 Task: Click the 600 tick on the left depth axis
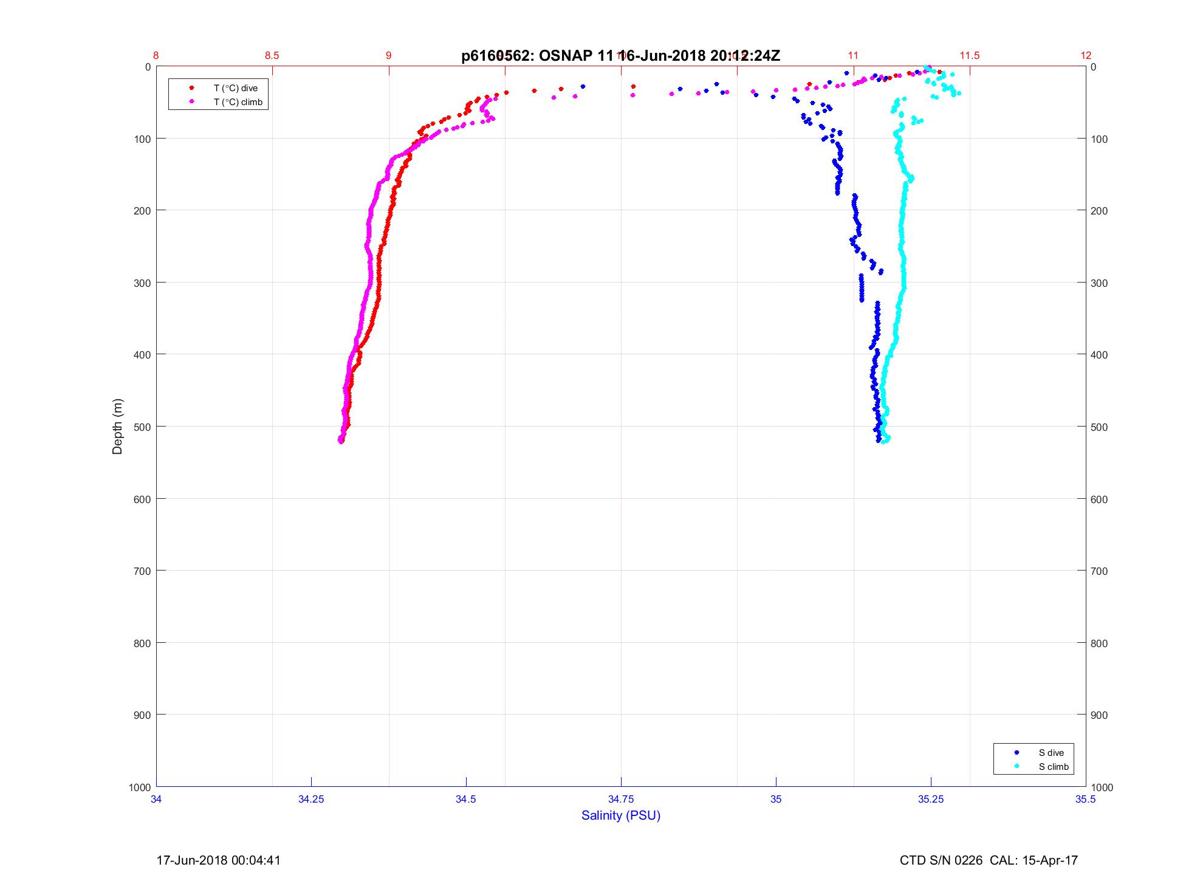click(x=141, y=499)
